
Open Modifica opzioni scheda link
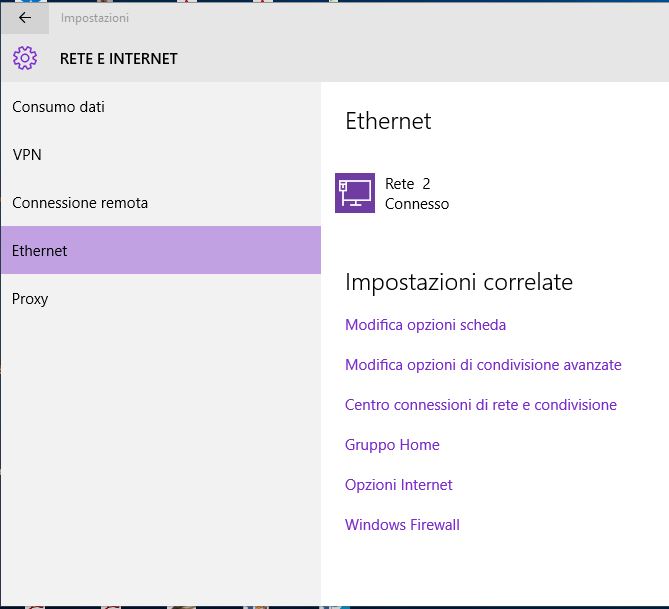[x=425, y=325]
